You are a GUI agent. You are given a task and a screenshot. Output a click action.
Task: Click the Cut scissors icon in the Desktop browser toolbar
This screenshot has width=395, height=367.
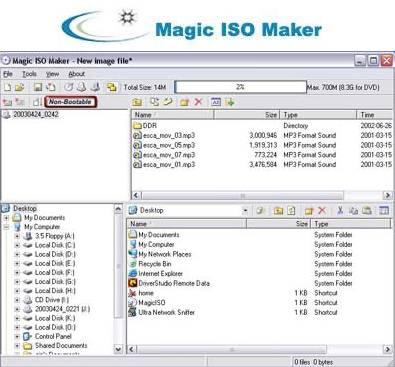click(340, 210)
